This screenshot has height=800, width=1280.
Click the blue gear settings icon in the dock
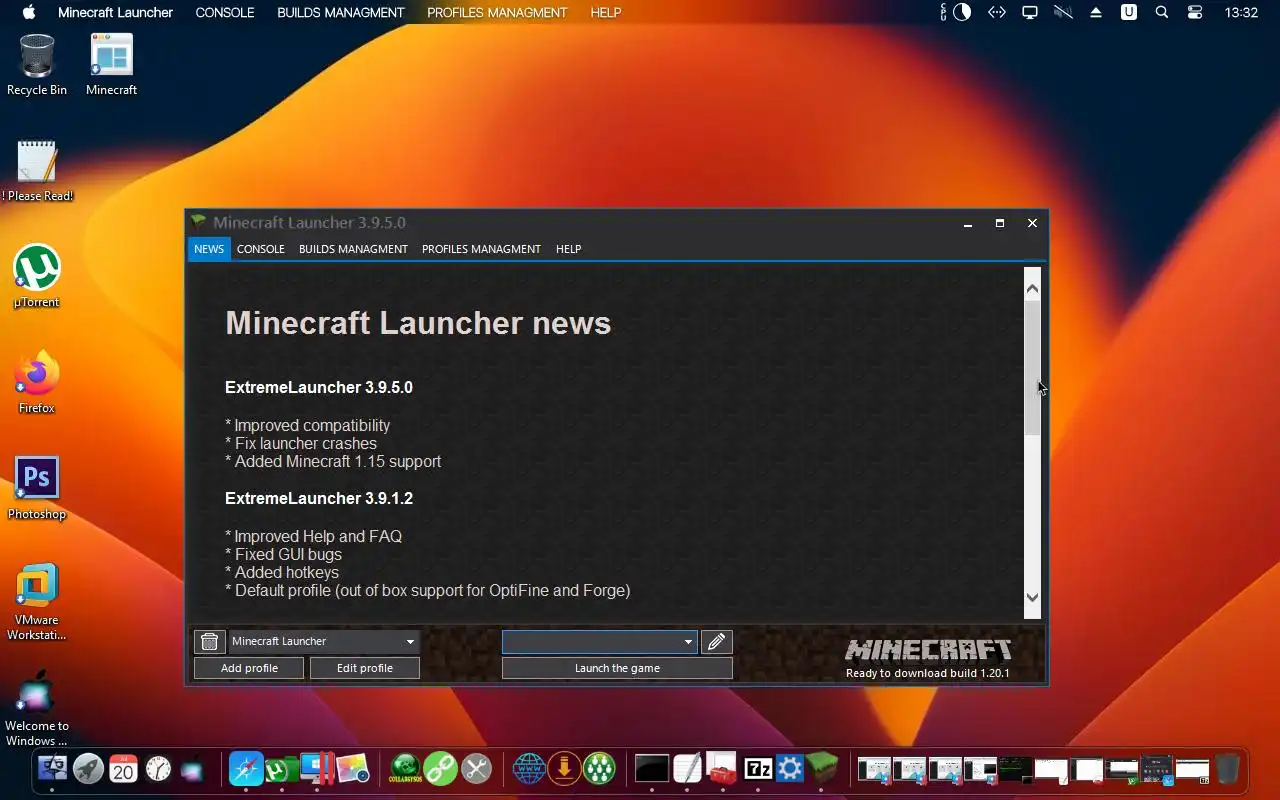(x=790, y=768)
